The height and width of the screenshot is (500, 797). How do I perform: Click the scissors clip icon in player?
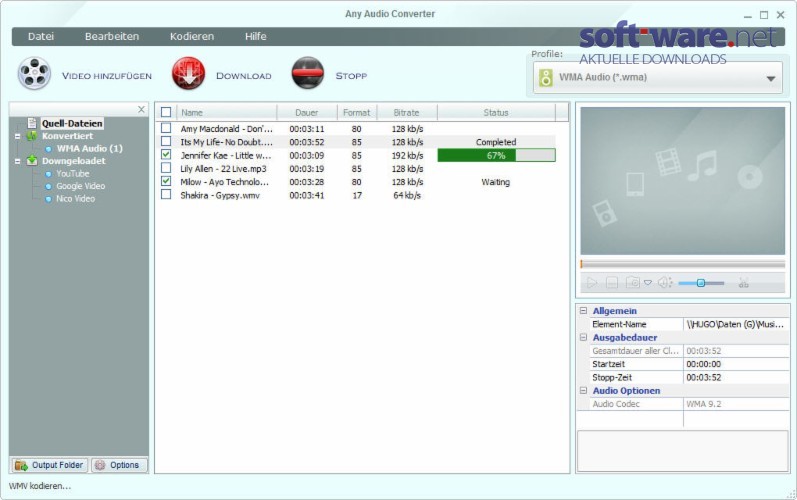click(x=744, y=283)
